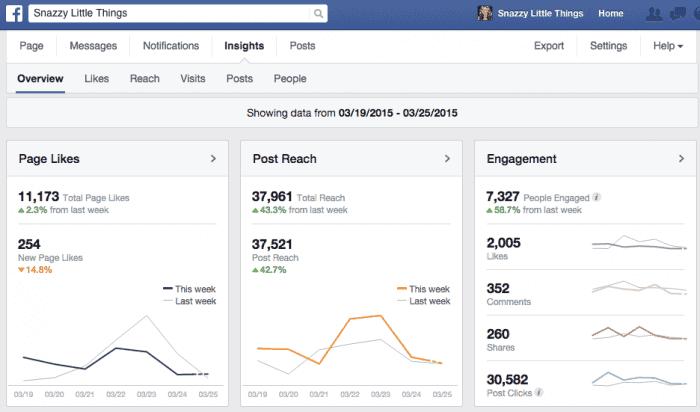Click the Post Reach line chart
Screen dimensions: 700x412
[x=350, y=344]
